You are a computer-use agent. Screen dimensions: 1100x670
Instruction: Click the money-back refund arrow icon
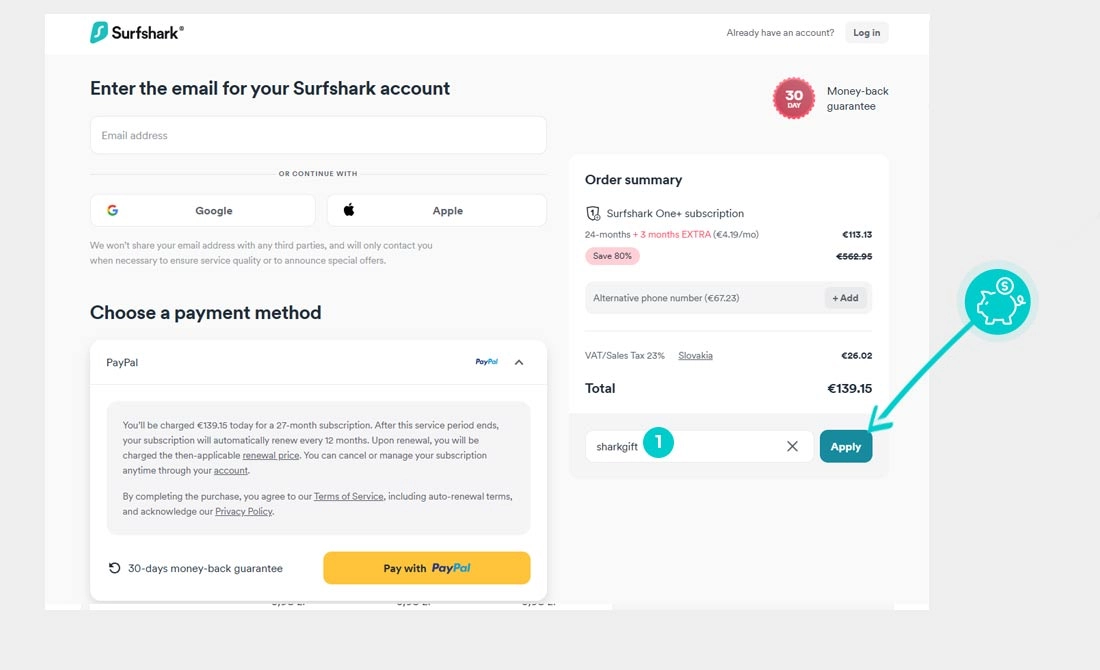click(x=115, y=568)
